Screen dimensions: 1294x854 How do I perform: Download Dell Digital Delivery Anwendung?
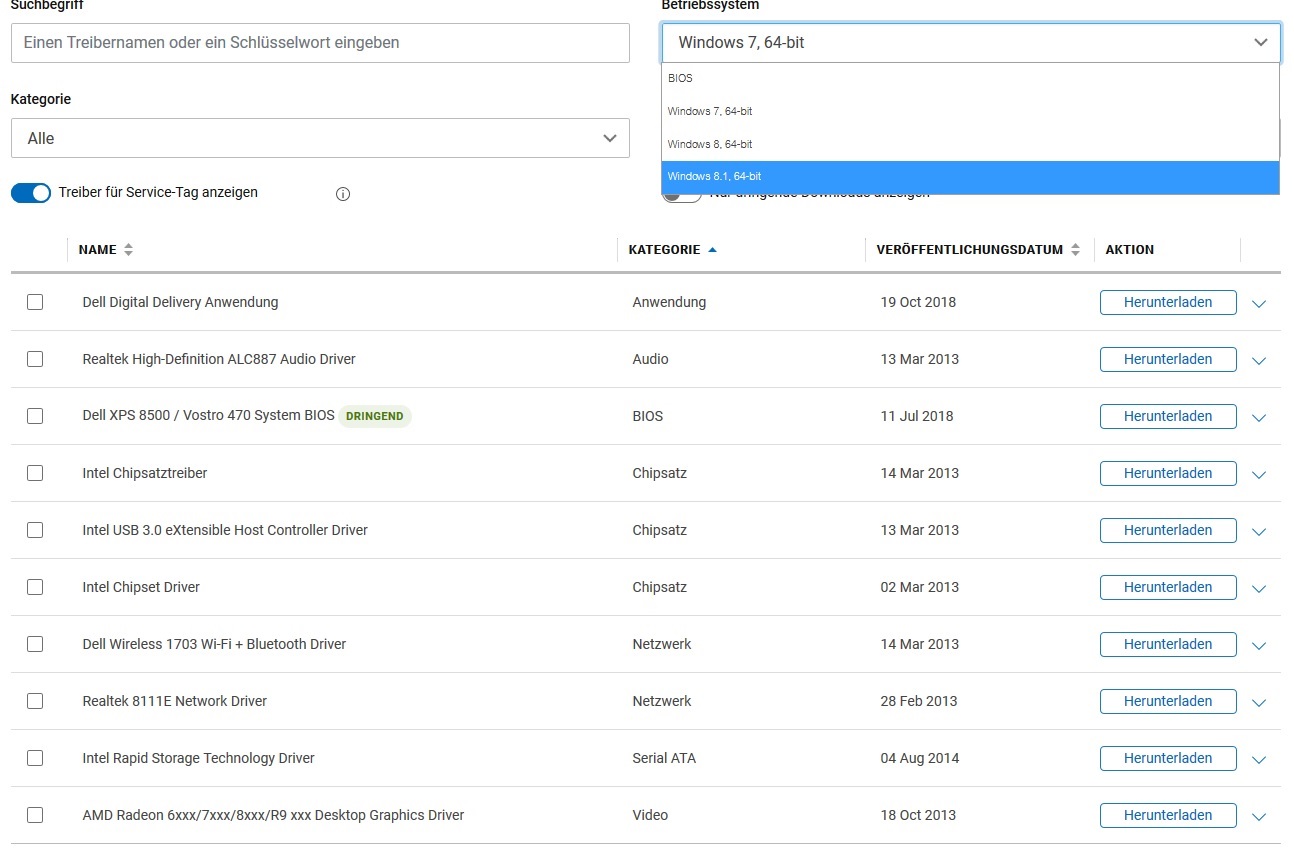click(x=1168, y=302)
